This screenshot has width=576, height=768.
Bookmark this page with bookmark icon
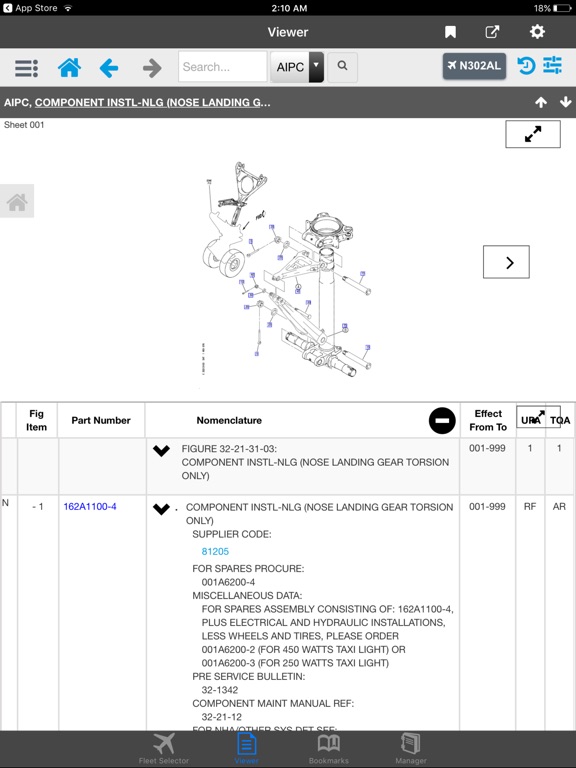click(450, 32)
